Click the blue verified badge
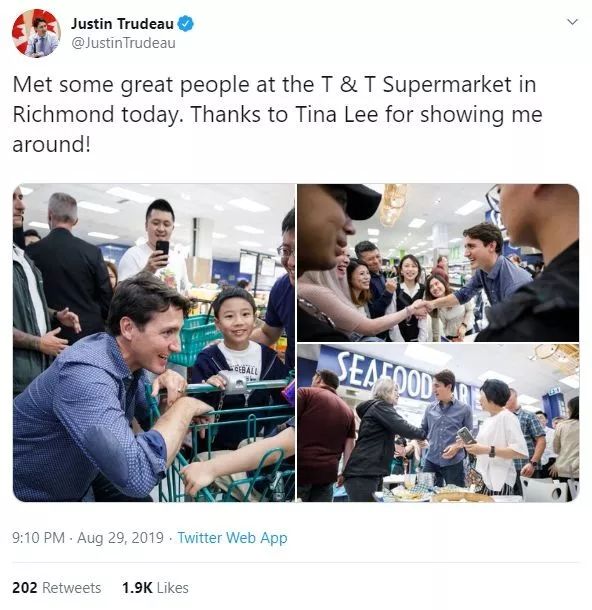The height and width of the screenshot is (610, 592). click(x=186, y=24)
